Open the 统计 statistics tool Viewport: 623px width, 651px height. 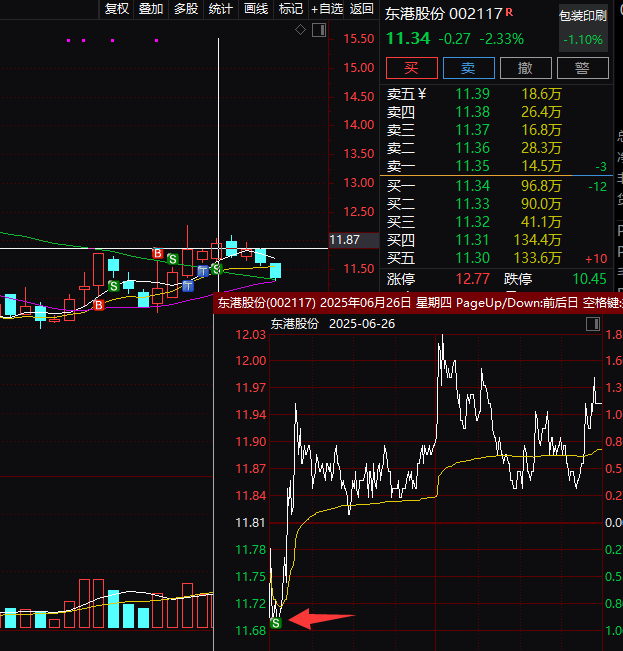[220, 9]
